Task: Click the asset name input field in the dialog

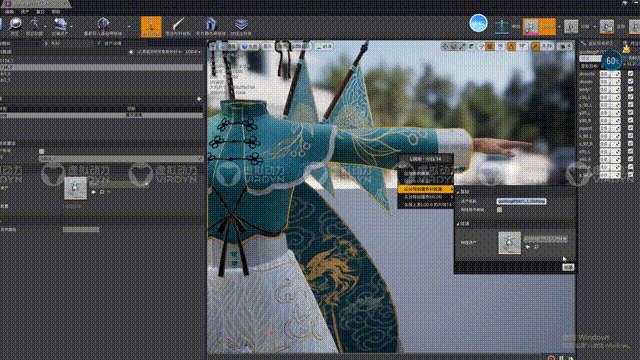Action: pos(521,201)
